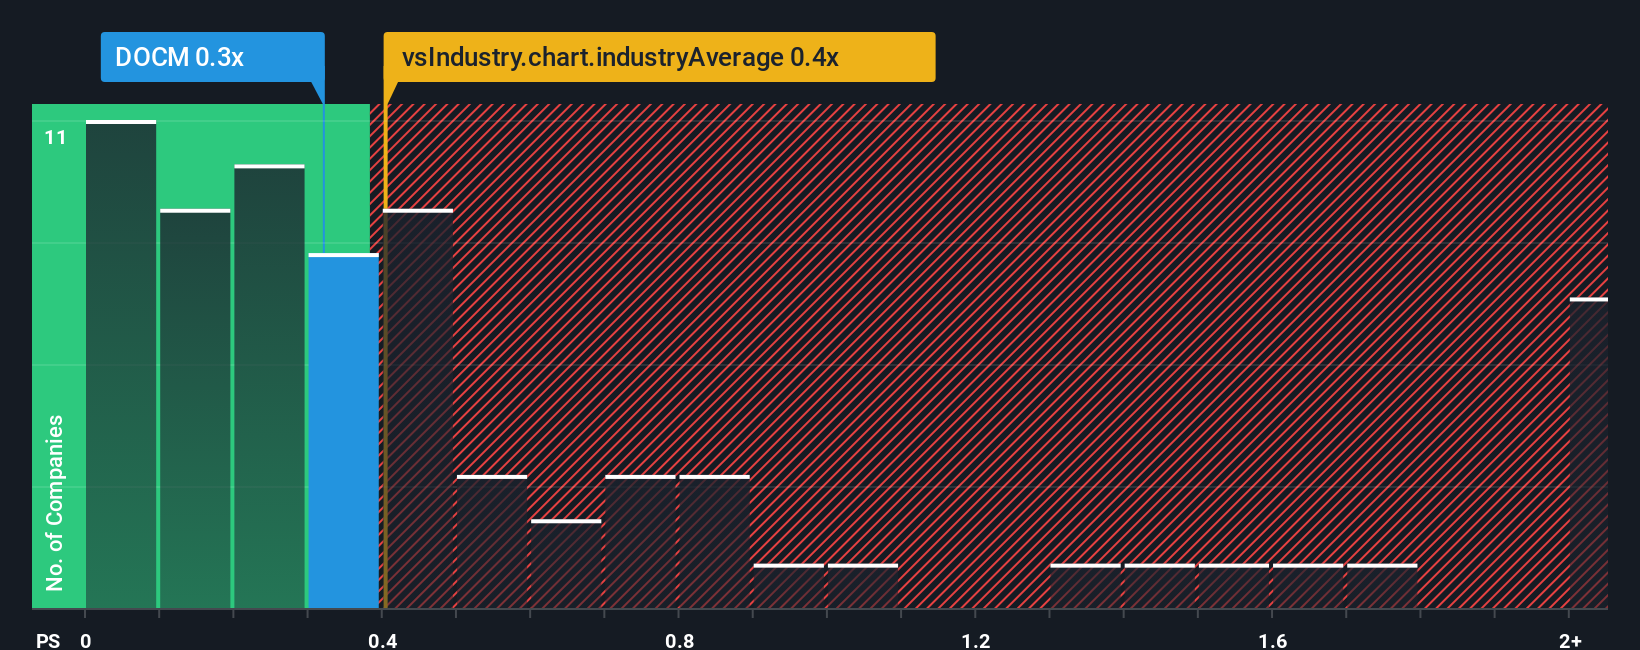Click the bar just right of 0.4
The image size is (1640, 650).
click(x=418, y=410)
